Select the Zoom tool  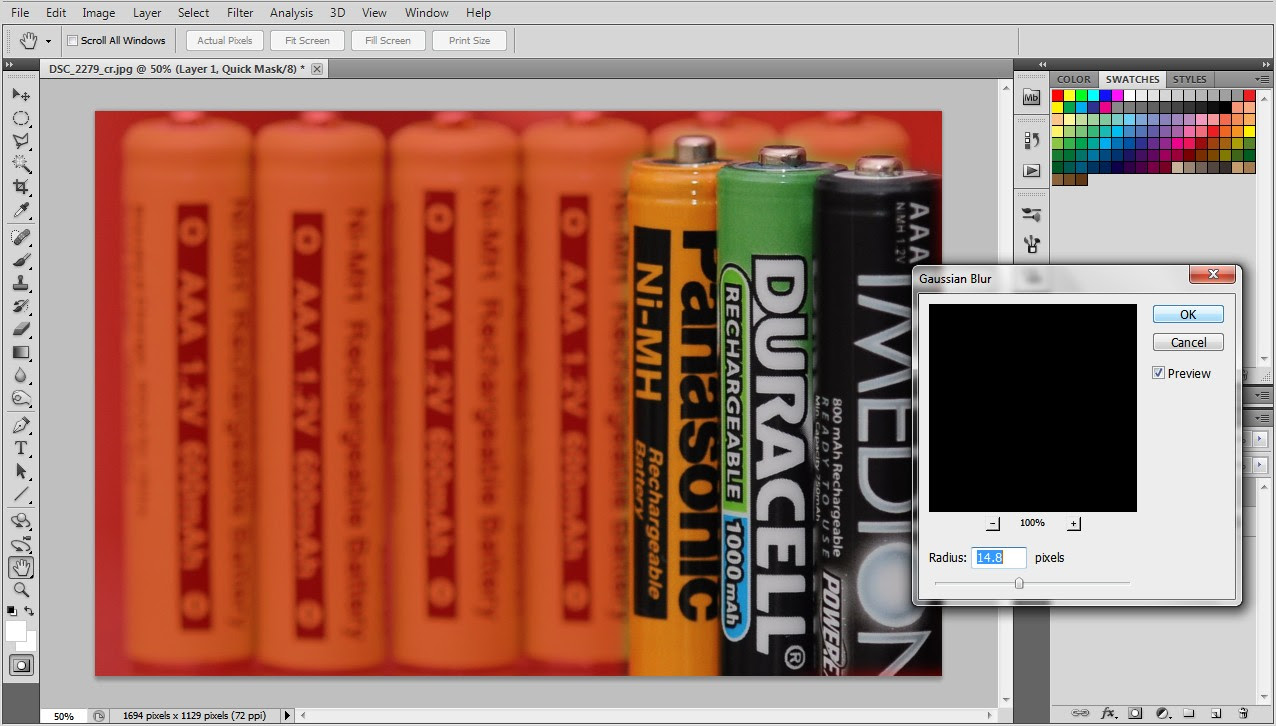point(21,590)
